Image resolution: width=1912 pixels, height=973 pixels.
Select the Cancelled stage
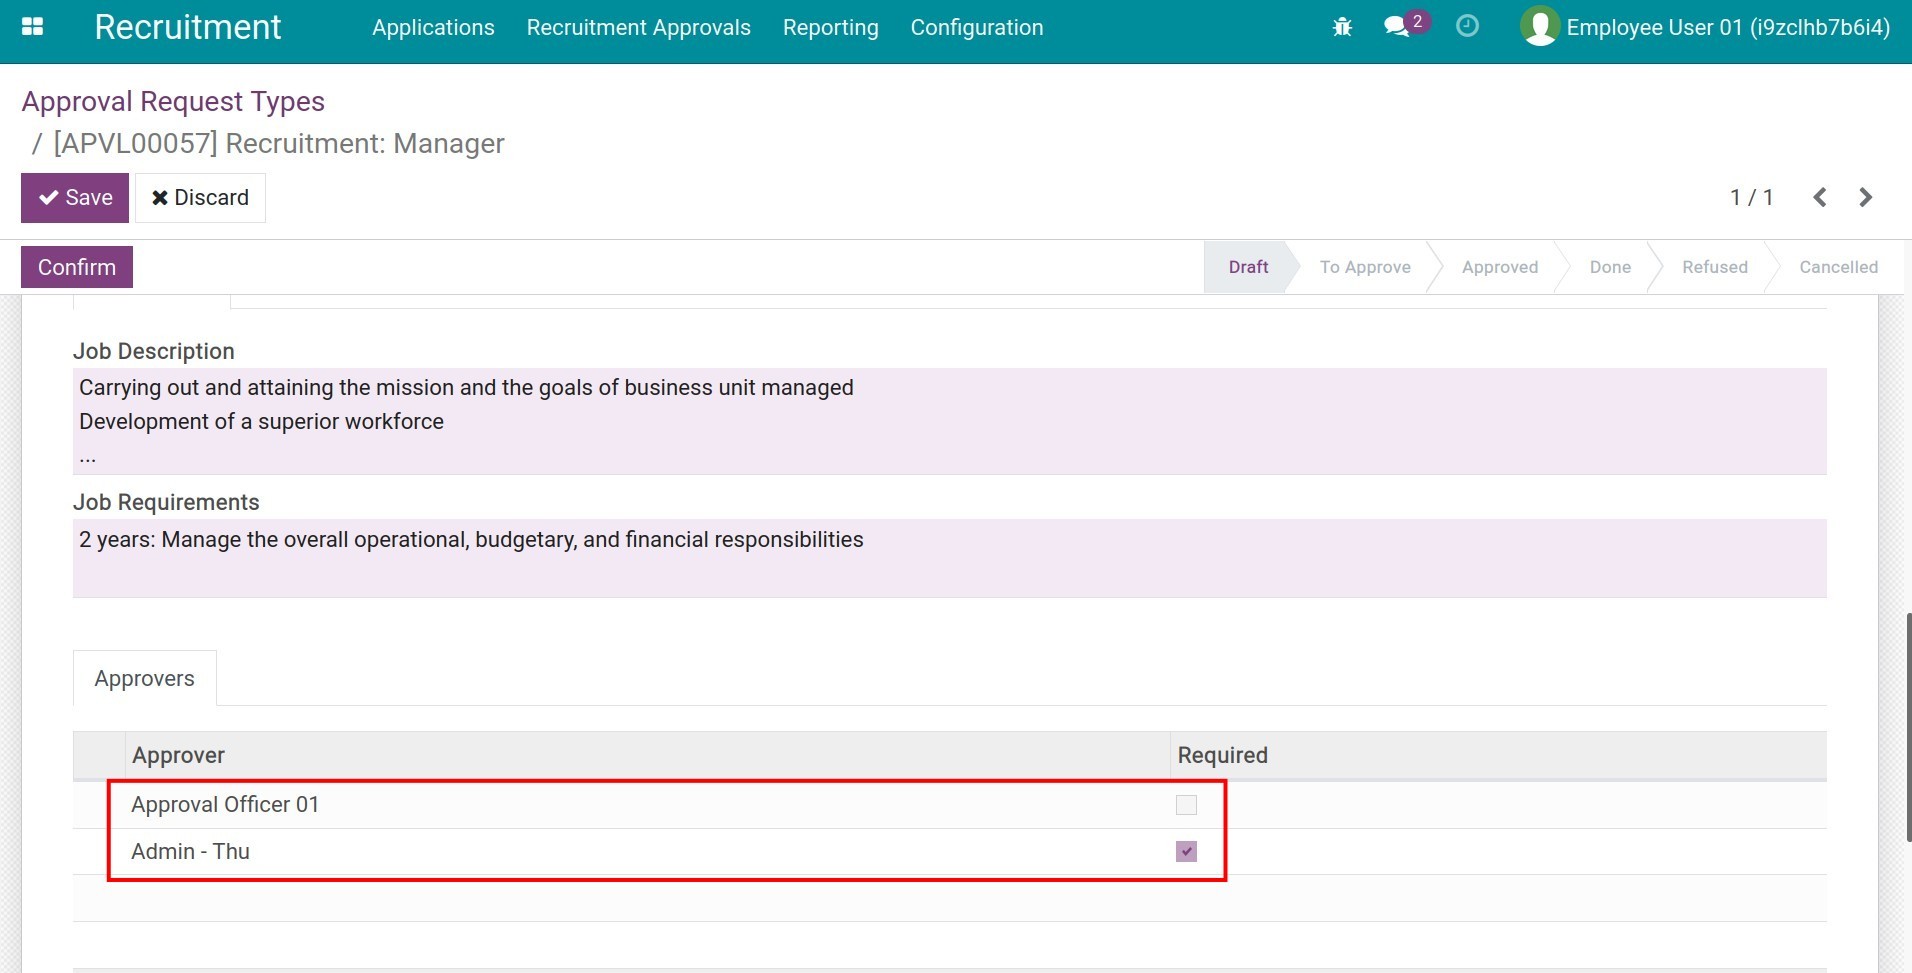[1837, 266]
